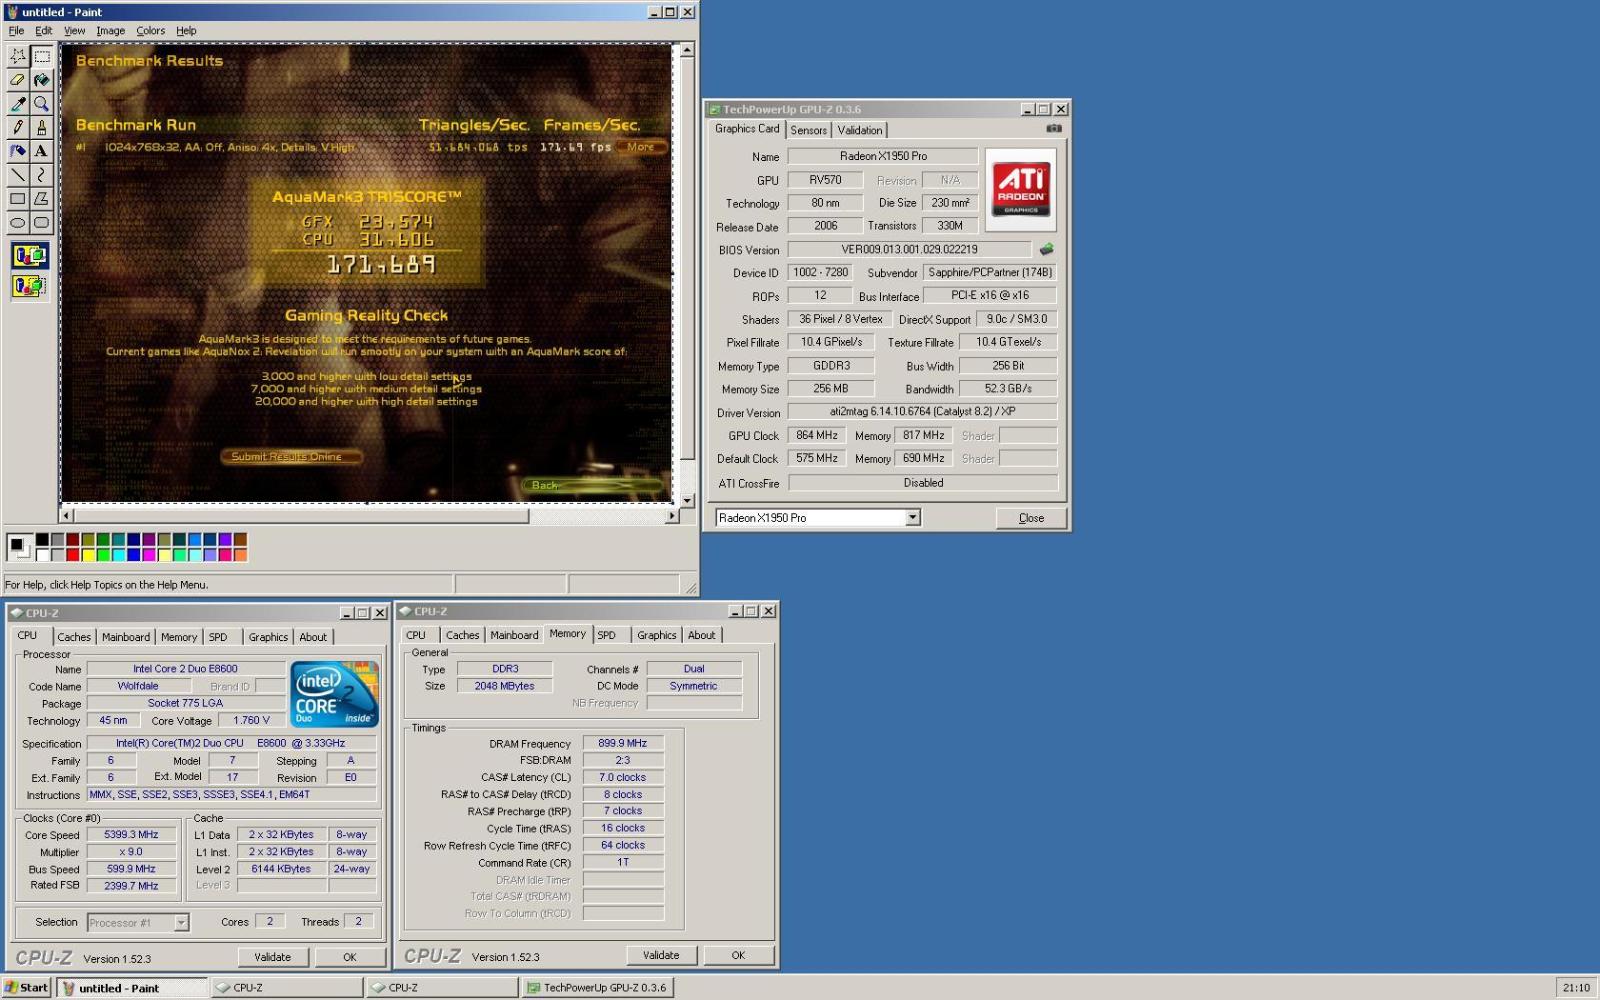Choose the Pencil tool in Paint

(18, 128)
